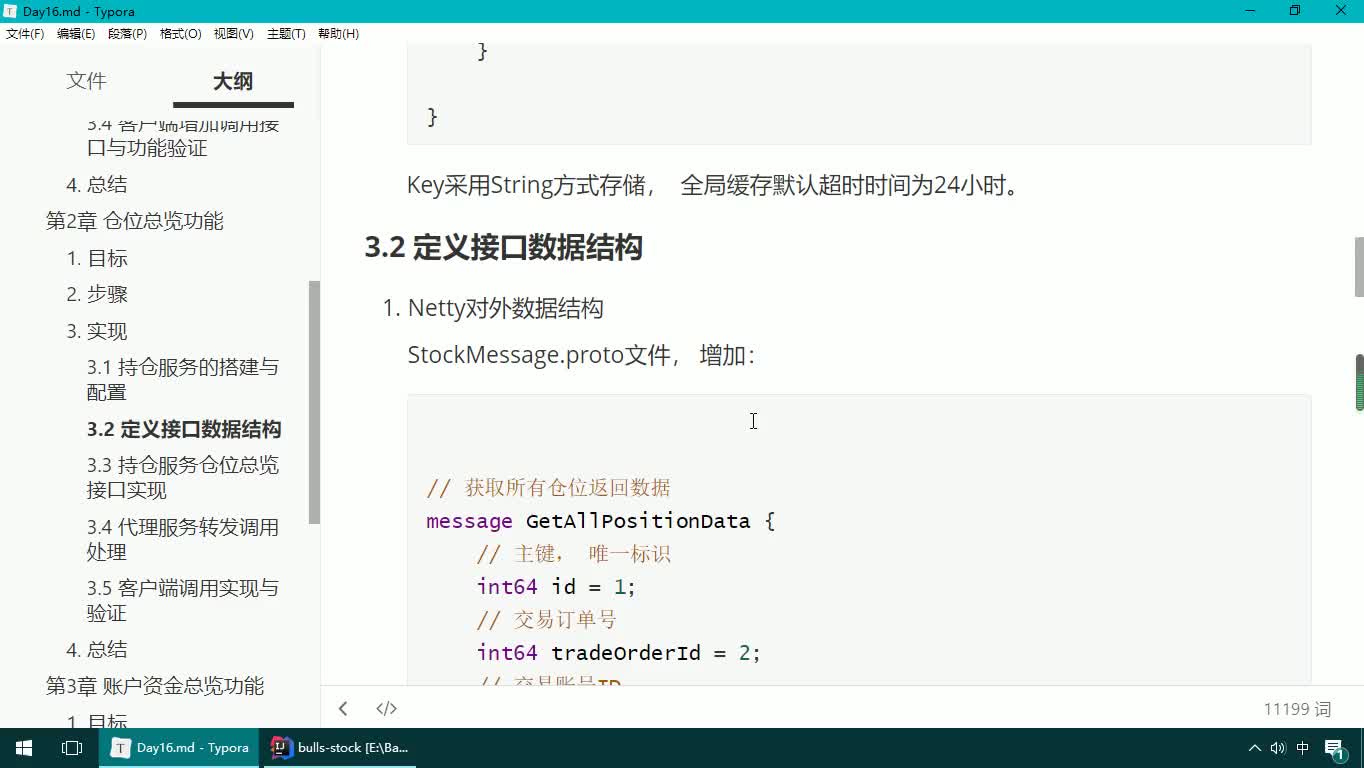1364x768 pixels.
Task: Open notification center icon
Action: point(1336,748)
